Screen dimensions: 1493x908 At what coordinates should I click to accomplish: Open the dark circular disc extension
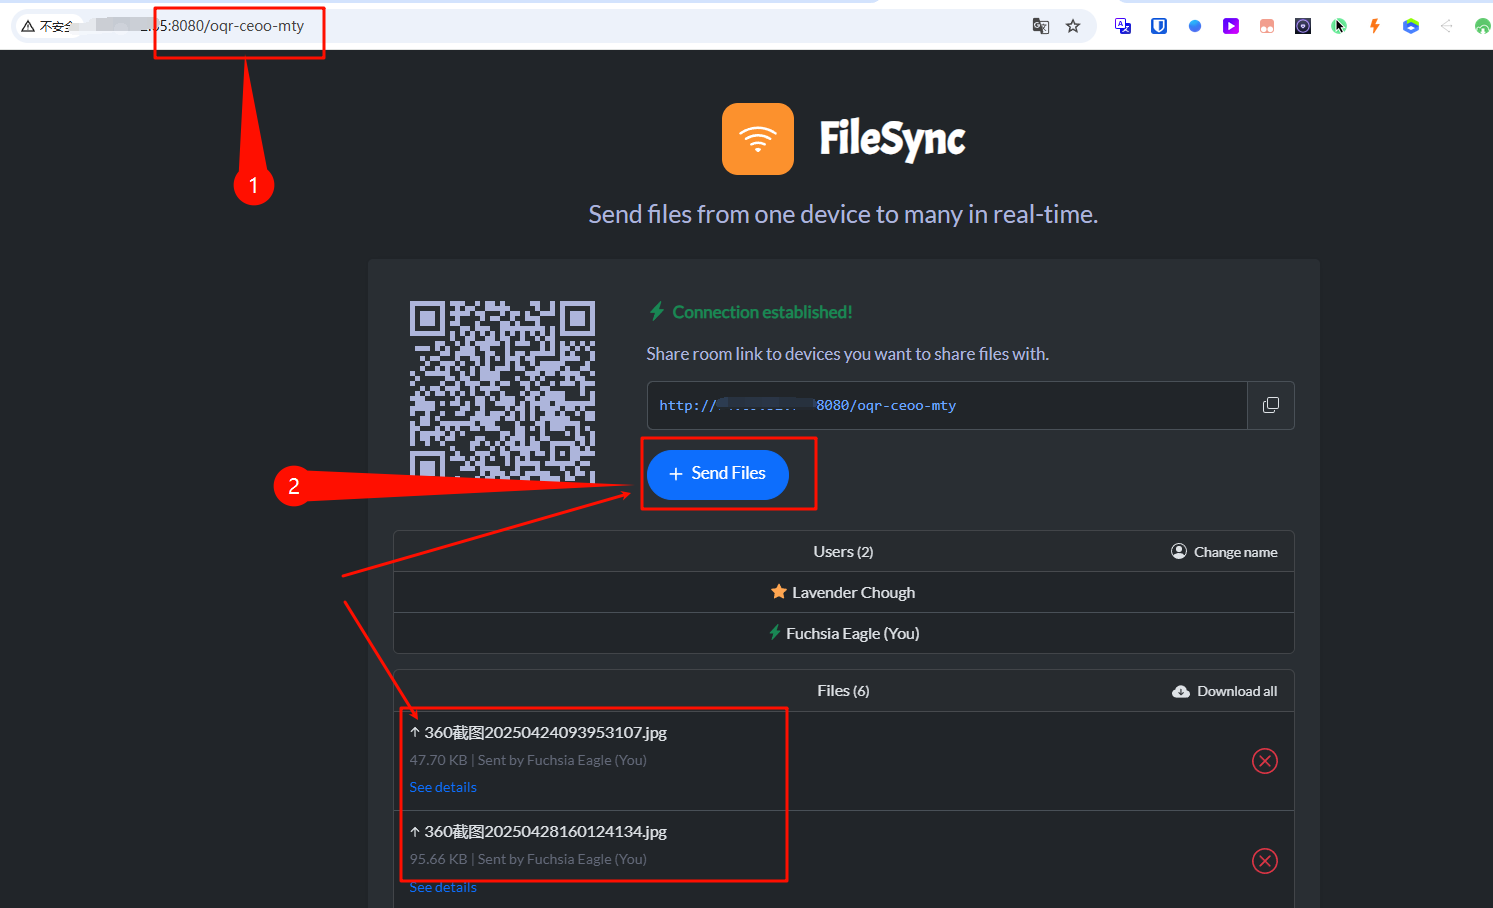coord(1303,26)
